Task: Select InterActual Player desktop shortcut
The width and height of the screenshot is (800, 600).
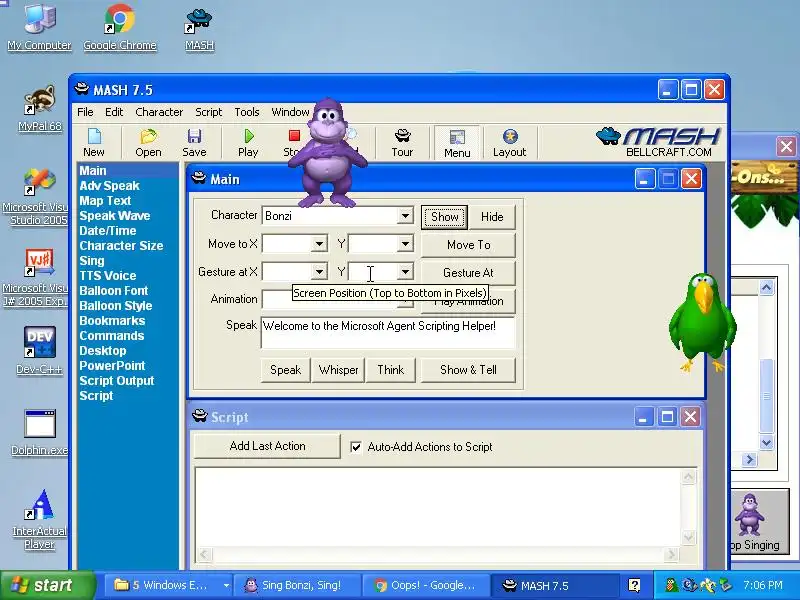Action: (39, 519)
